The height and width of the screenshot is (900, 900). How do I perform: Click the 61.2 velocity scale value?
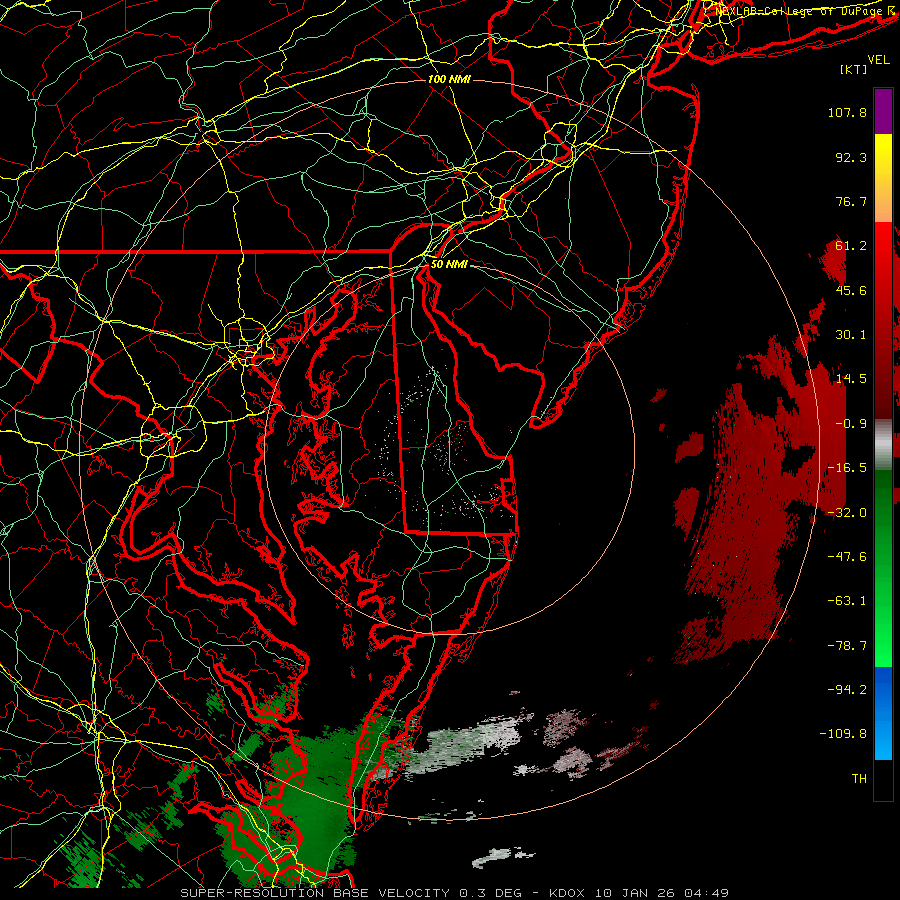851,246
